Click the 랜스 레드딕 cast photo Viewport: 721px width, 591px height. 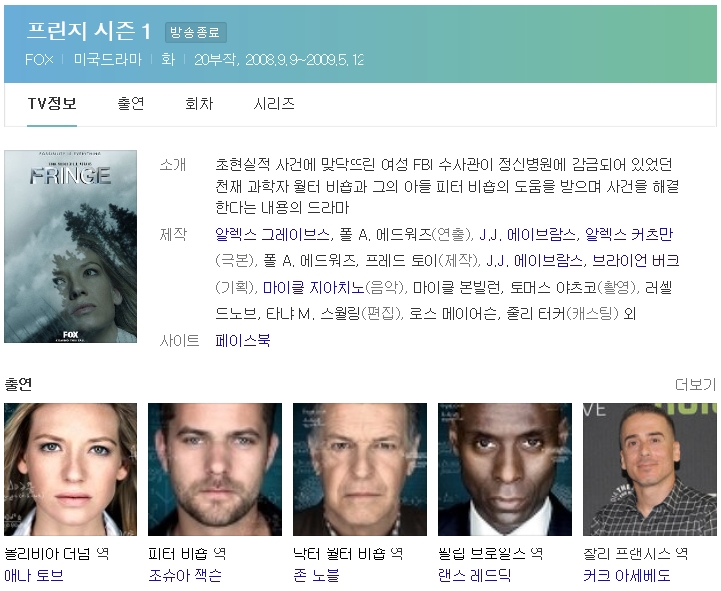click(x=505, y=470)
